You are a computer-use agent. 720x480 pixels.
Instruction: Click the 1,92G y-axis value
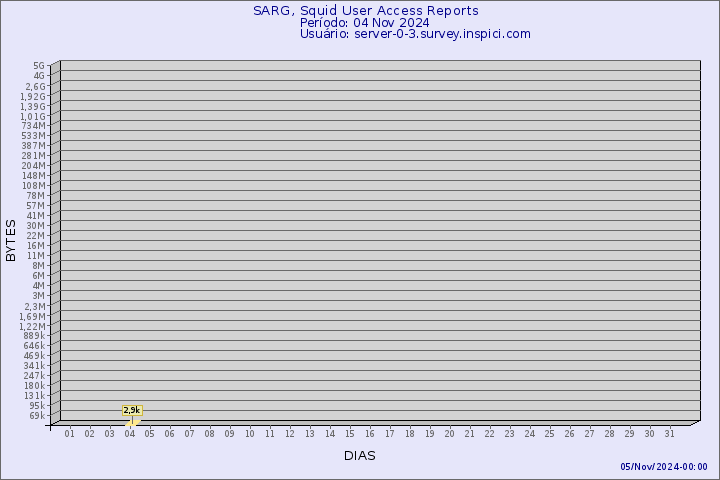pyautogui.click(x=33, y=96)
